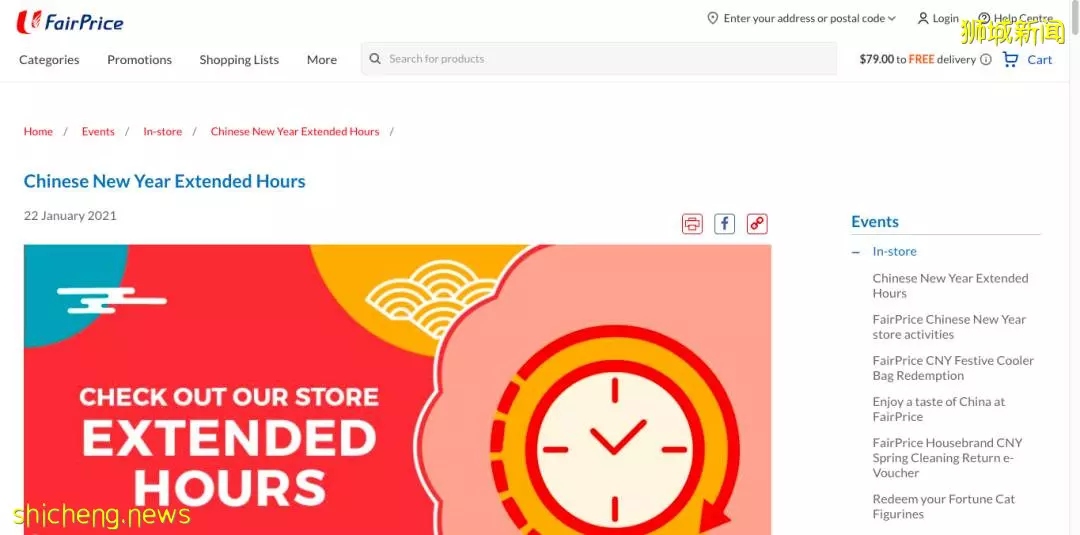1080x535 pixels.
Task: Click the free delivery info icon
Action: coord(986,60)
